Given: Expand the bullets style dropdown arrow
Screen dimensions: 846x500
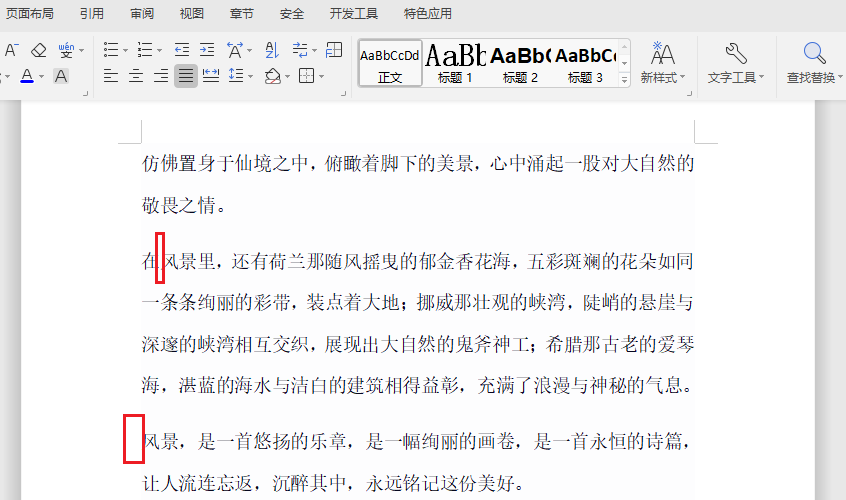Looking at the screenshot, I should tap(125, 51).
